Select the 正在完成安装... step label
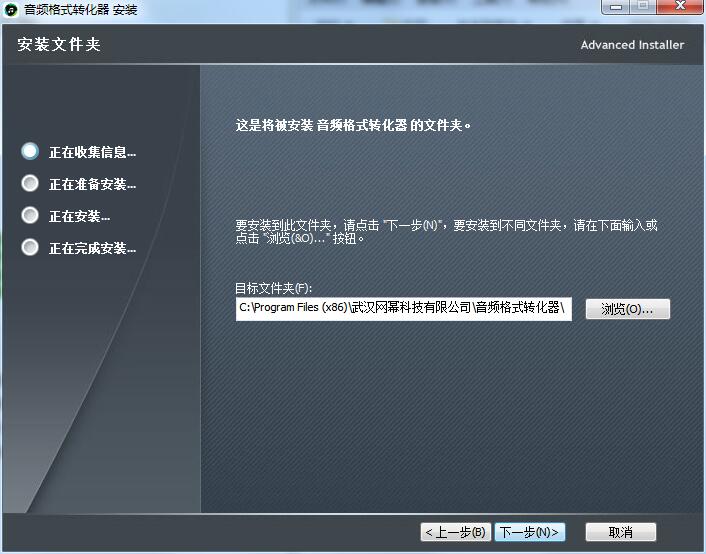706x554 pixels. pos(92,249)
